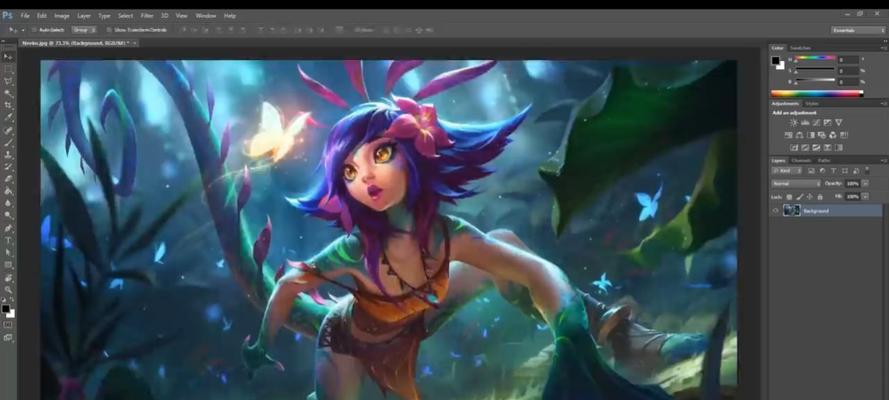Open the layer Opacity slider dropdown
Screen dimensions: 889x400
tap(865, 184)
